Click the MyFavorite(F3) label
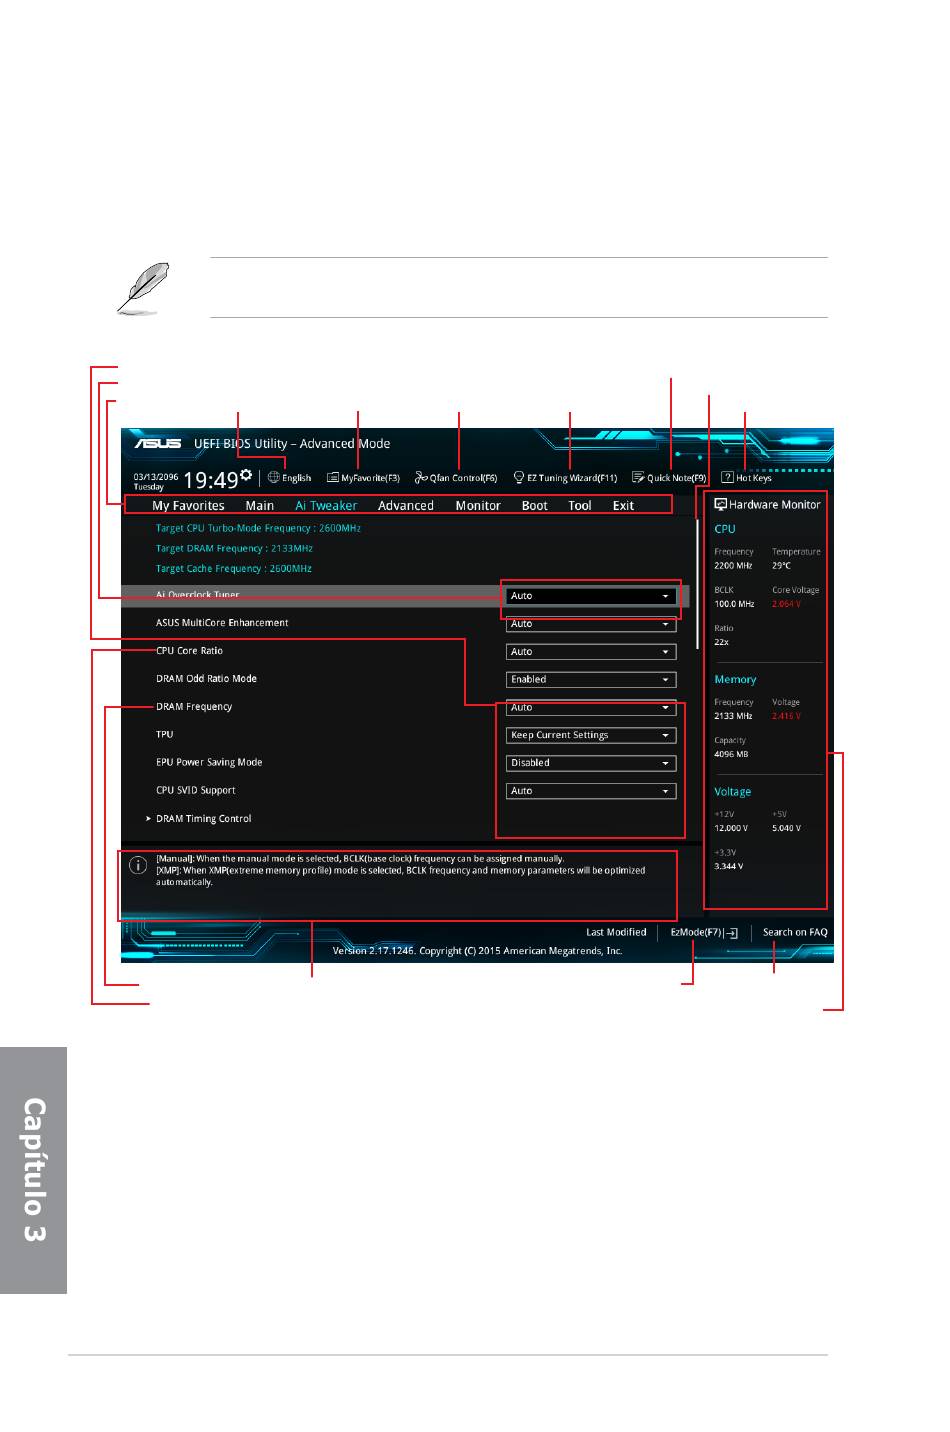Screen dimensions: 950x1432 (x=370, y=478)
